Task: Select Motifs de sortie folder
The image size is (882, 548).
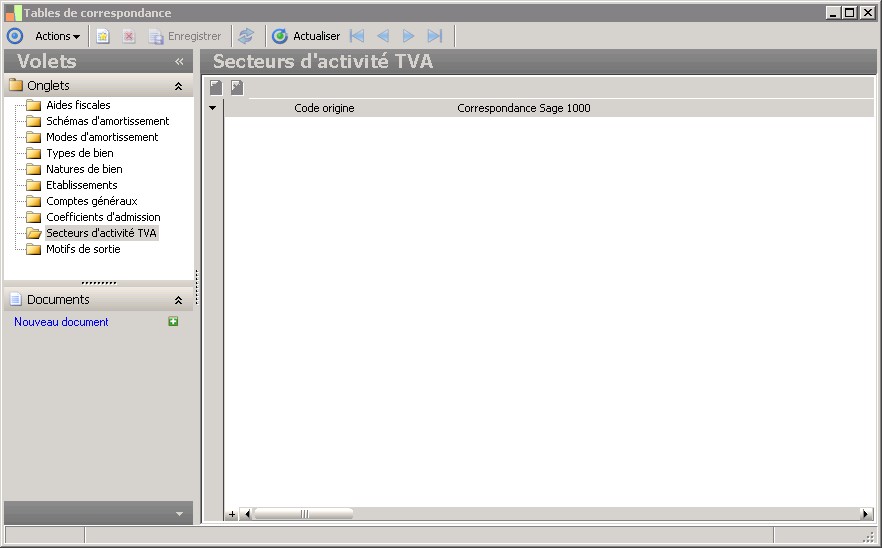Action: tap(83, 249)
